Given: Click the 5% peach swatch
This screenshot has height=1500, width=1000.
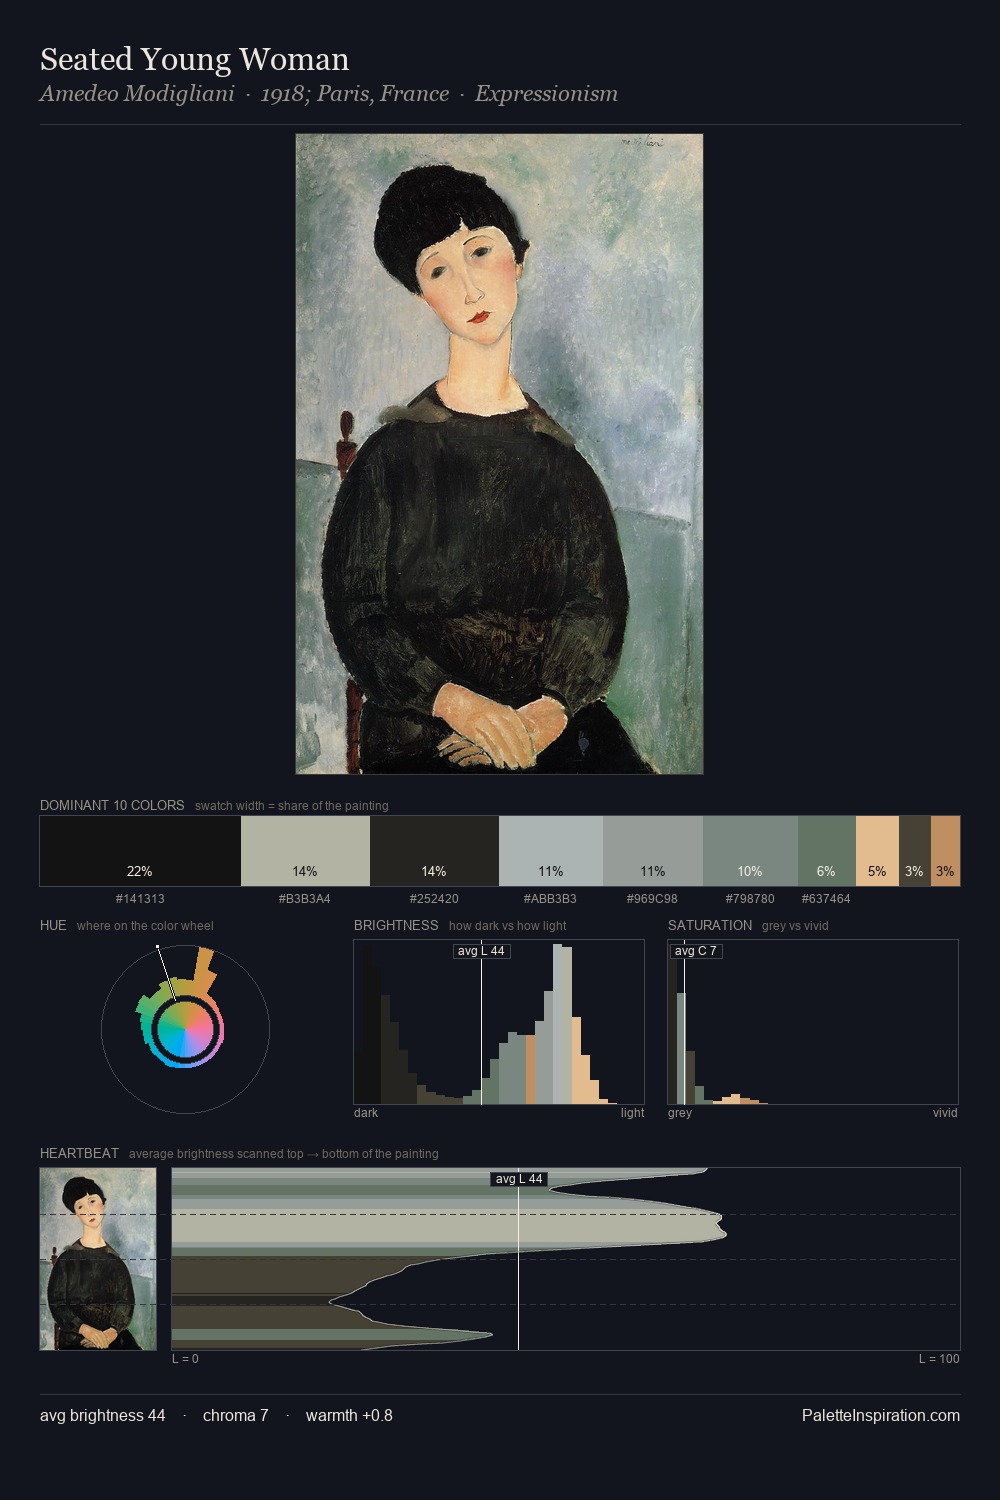Looking at the screenshot, I should click(x=877, y=851).
